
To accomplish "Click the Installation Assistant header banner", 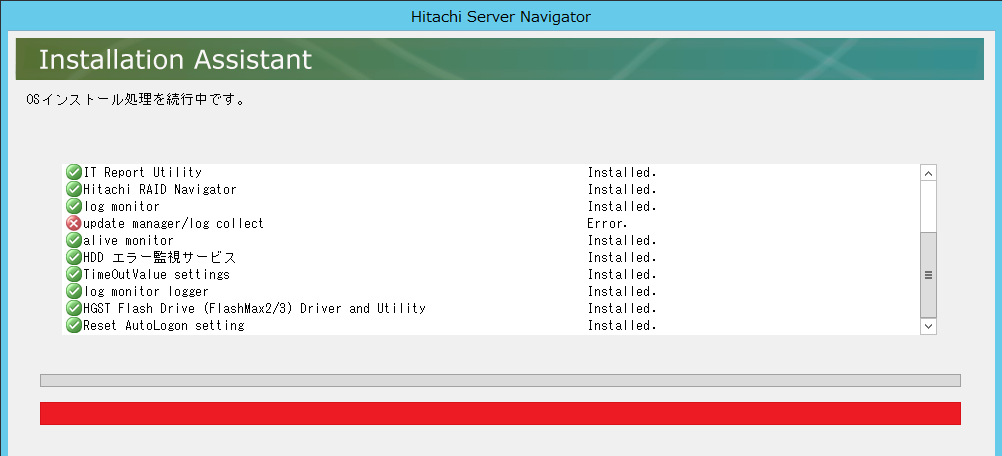I will coord(500,59).
